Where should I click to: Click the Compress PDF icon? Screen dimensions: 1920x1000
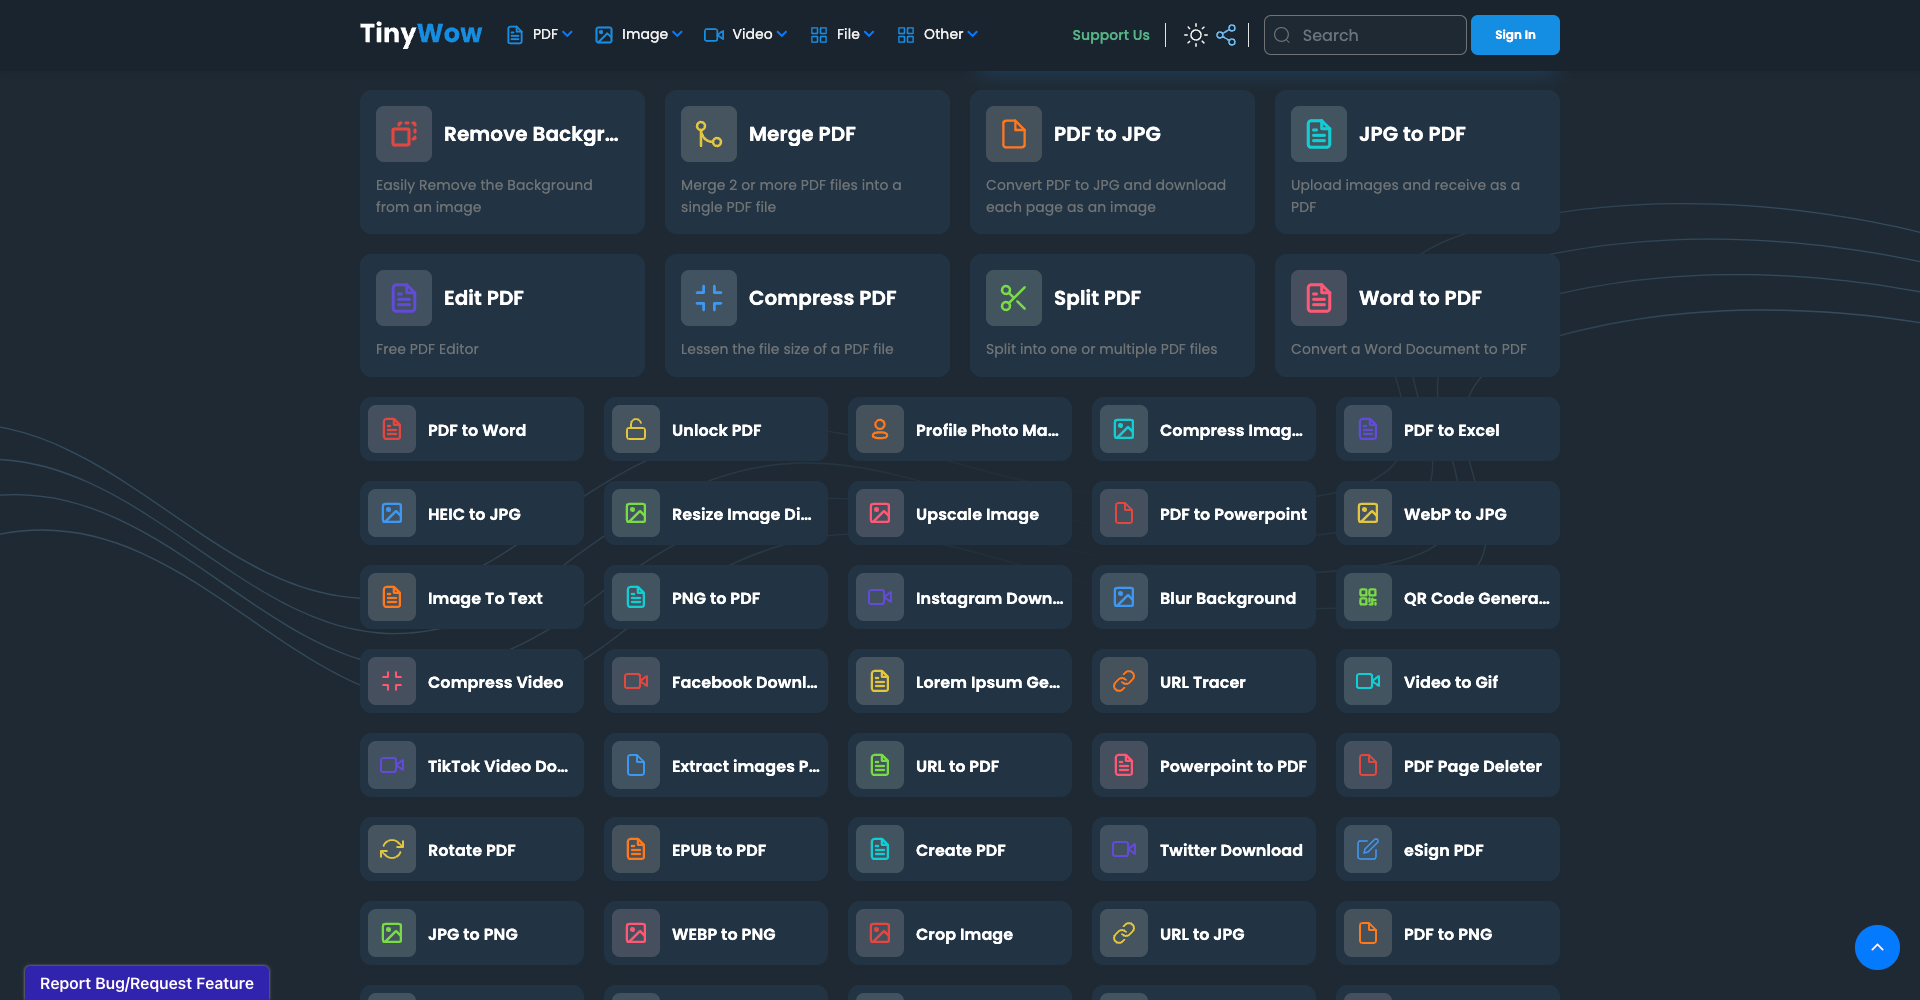pos(709,298)
